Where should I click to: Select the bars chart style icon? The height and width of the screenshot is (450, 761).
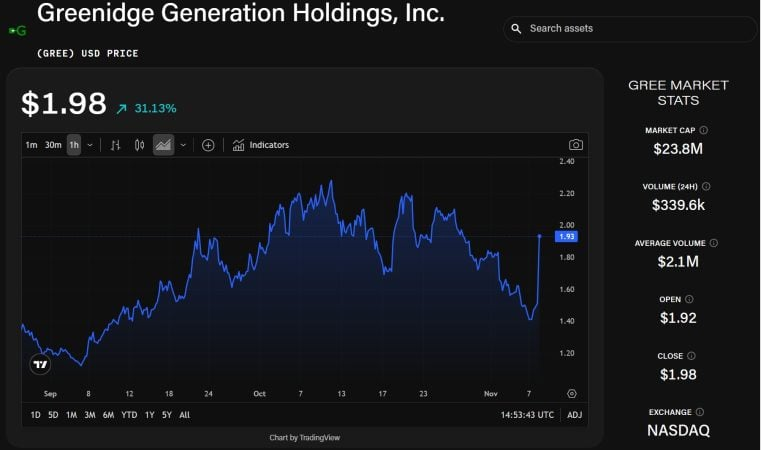point(115,145)
